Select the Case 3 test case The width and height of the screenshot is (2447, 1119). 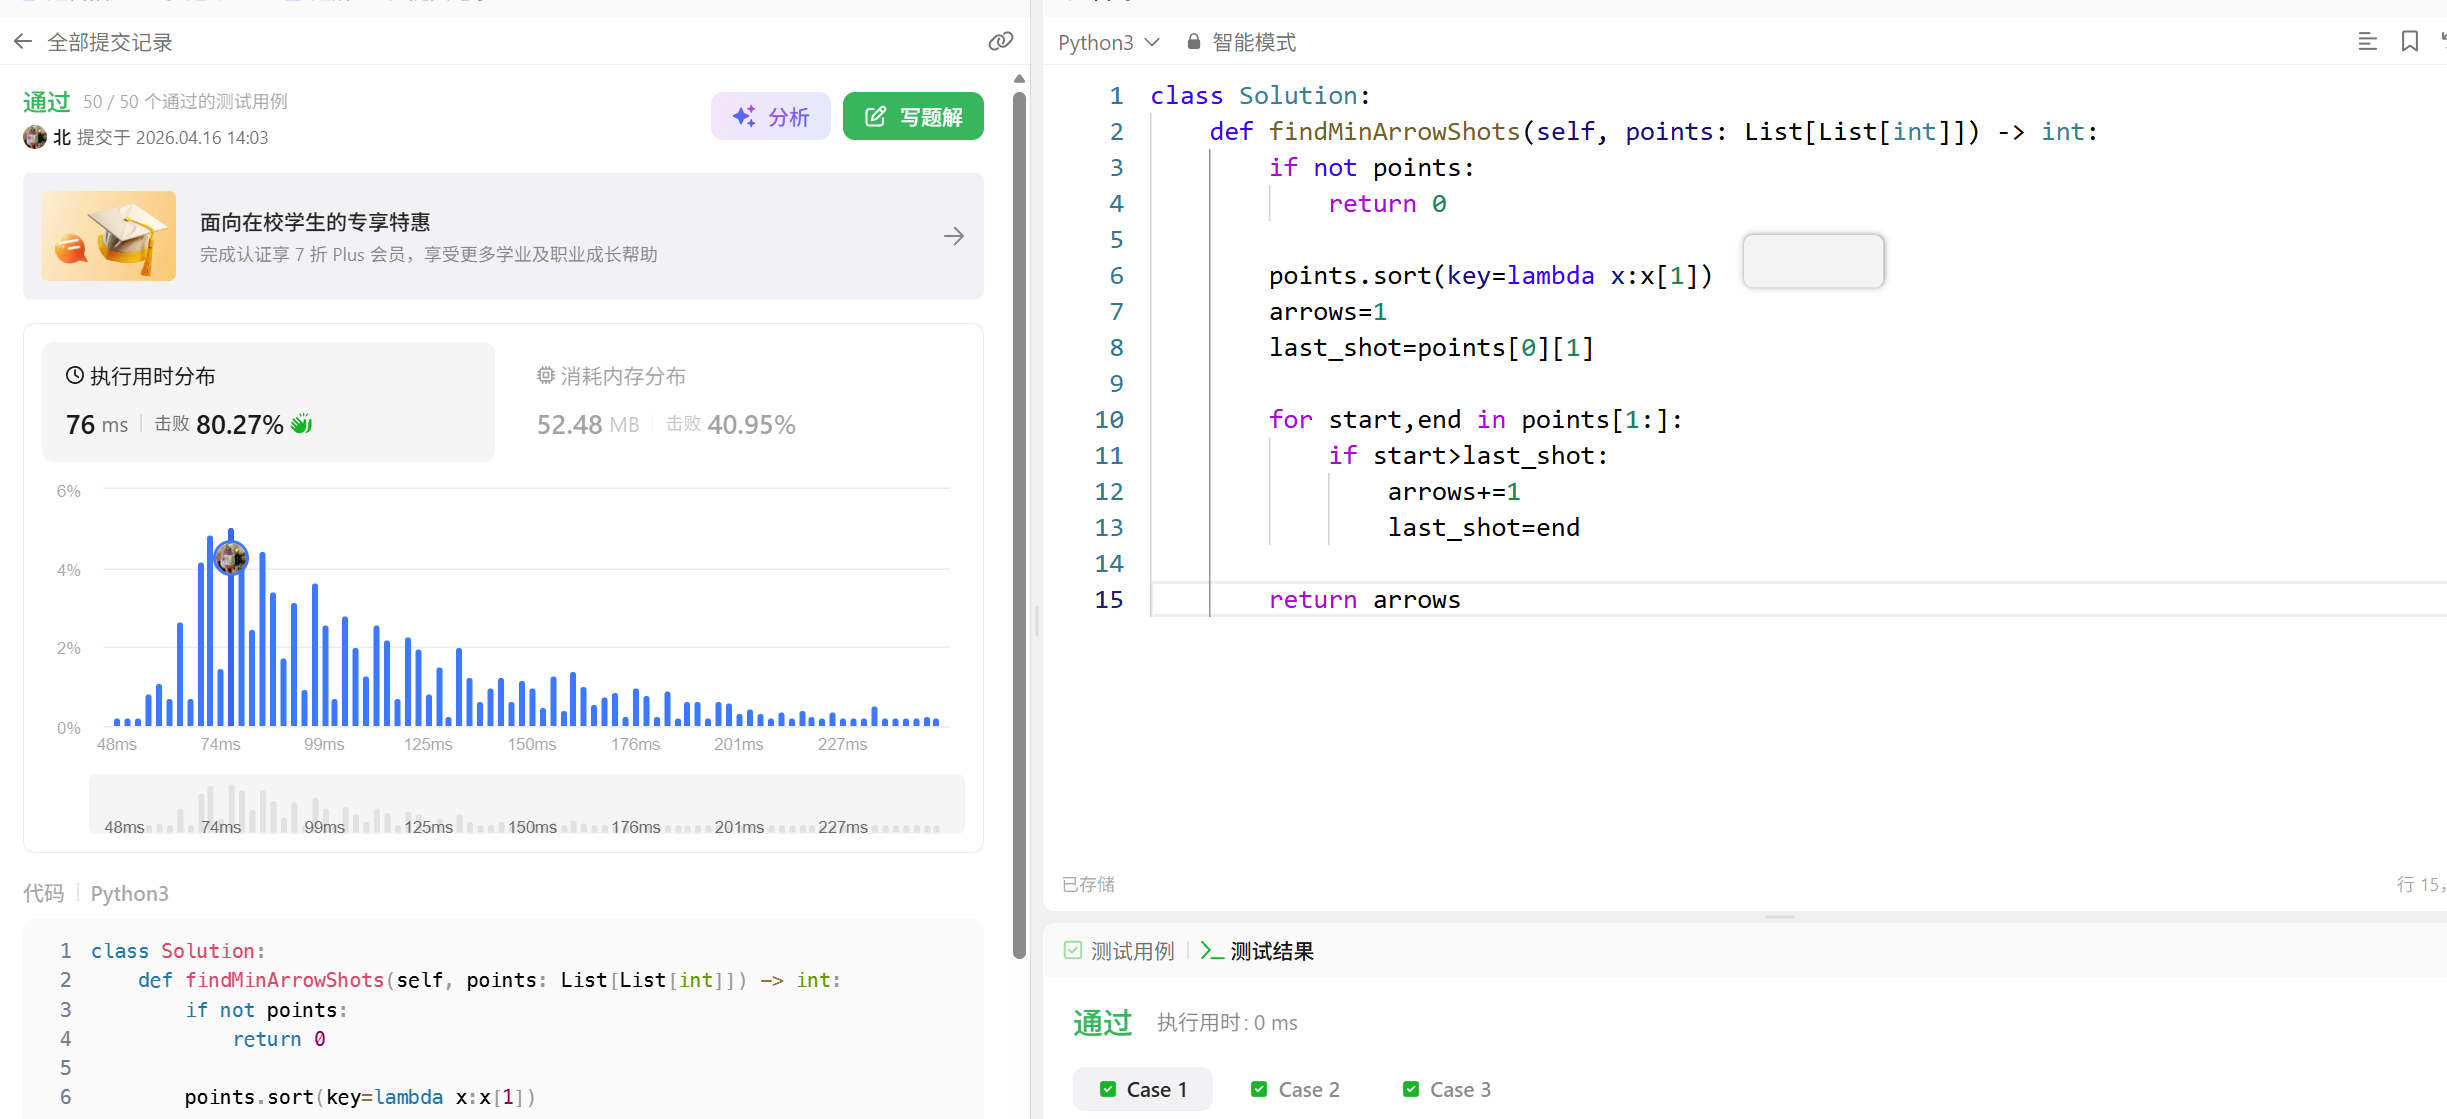point(1447,1089)
